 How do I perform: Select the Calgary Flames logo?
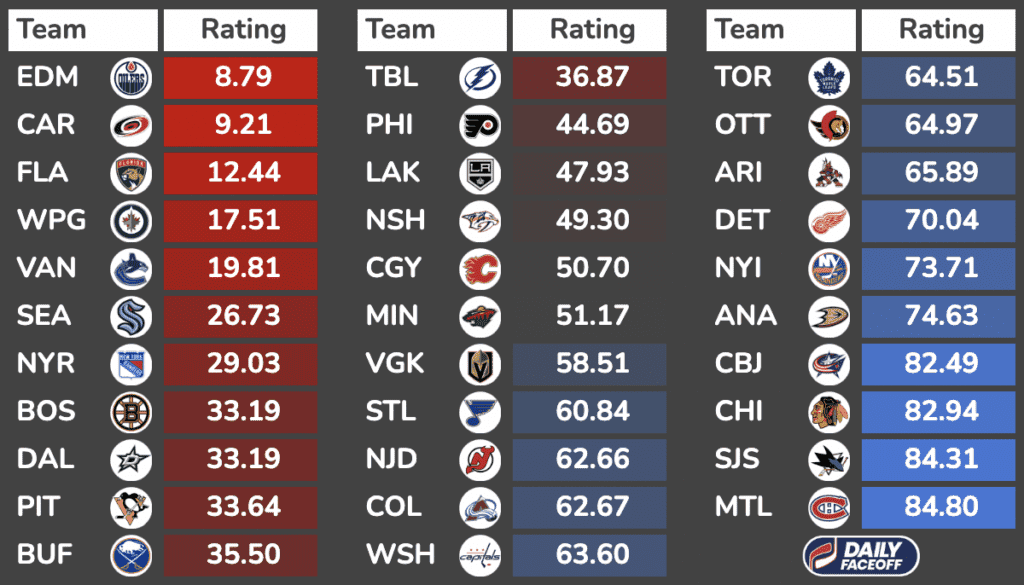pos(480,268)
